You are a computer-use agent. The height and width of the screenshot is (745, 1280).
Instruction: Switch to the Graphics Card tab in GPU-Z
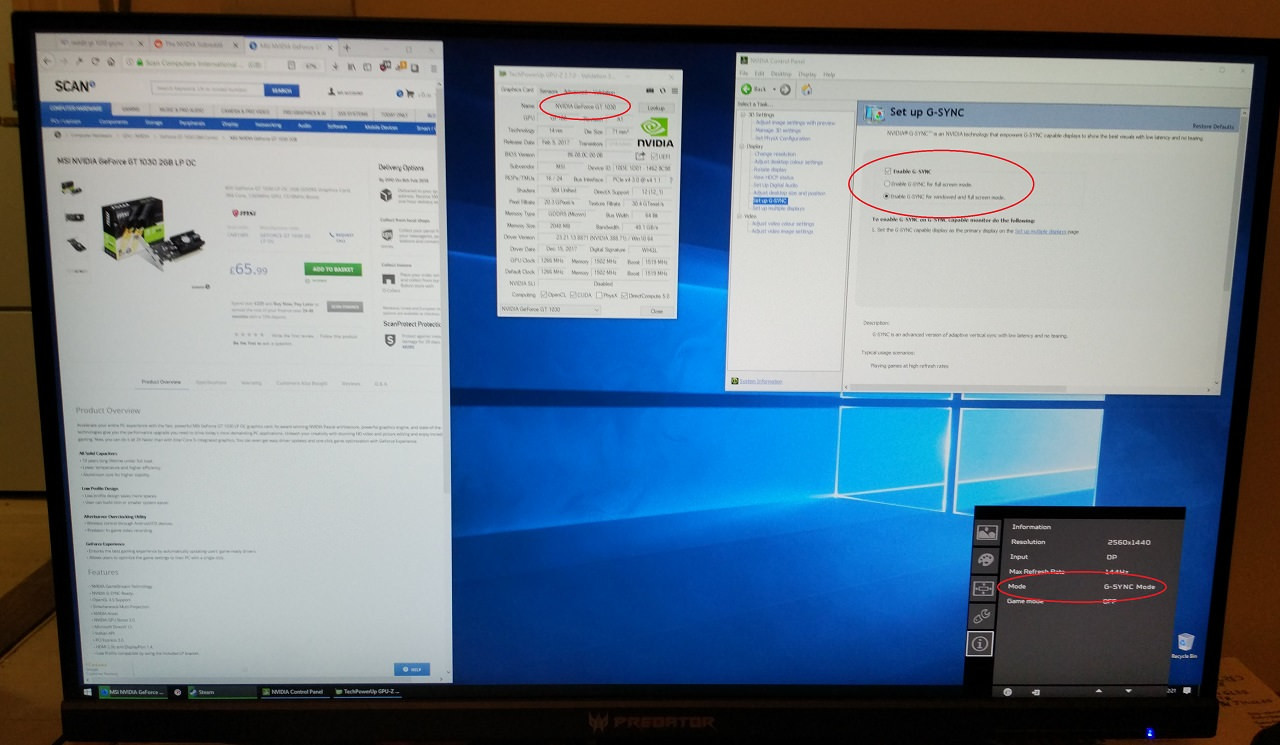pyautogui.click(x=517, y=90)
